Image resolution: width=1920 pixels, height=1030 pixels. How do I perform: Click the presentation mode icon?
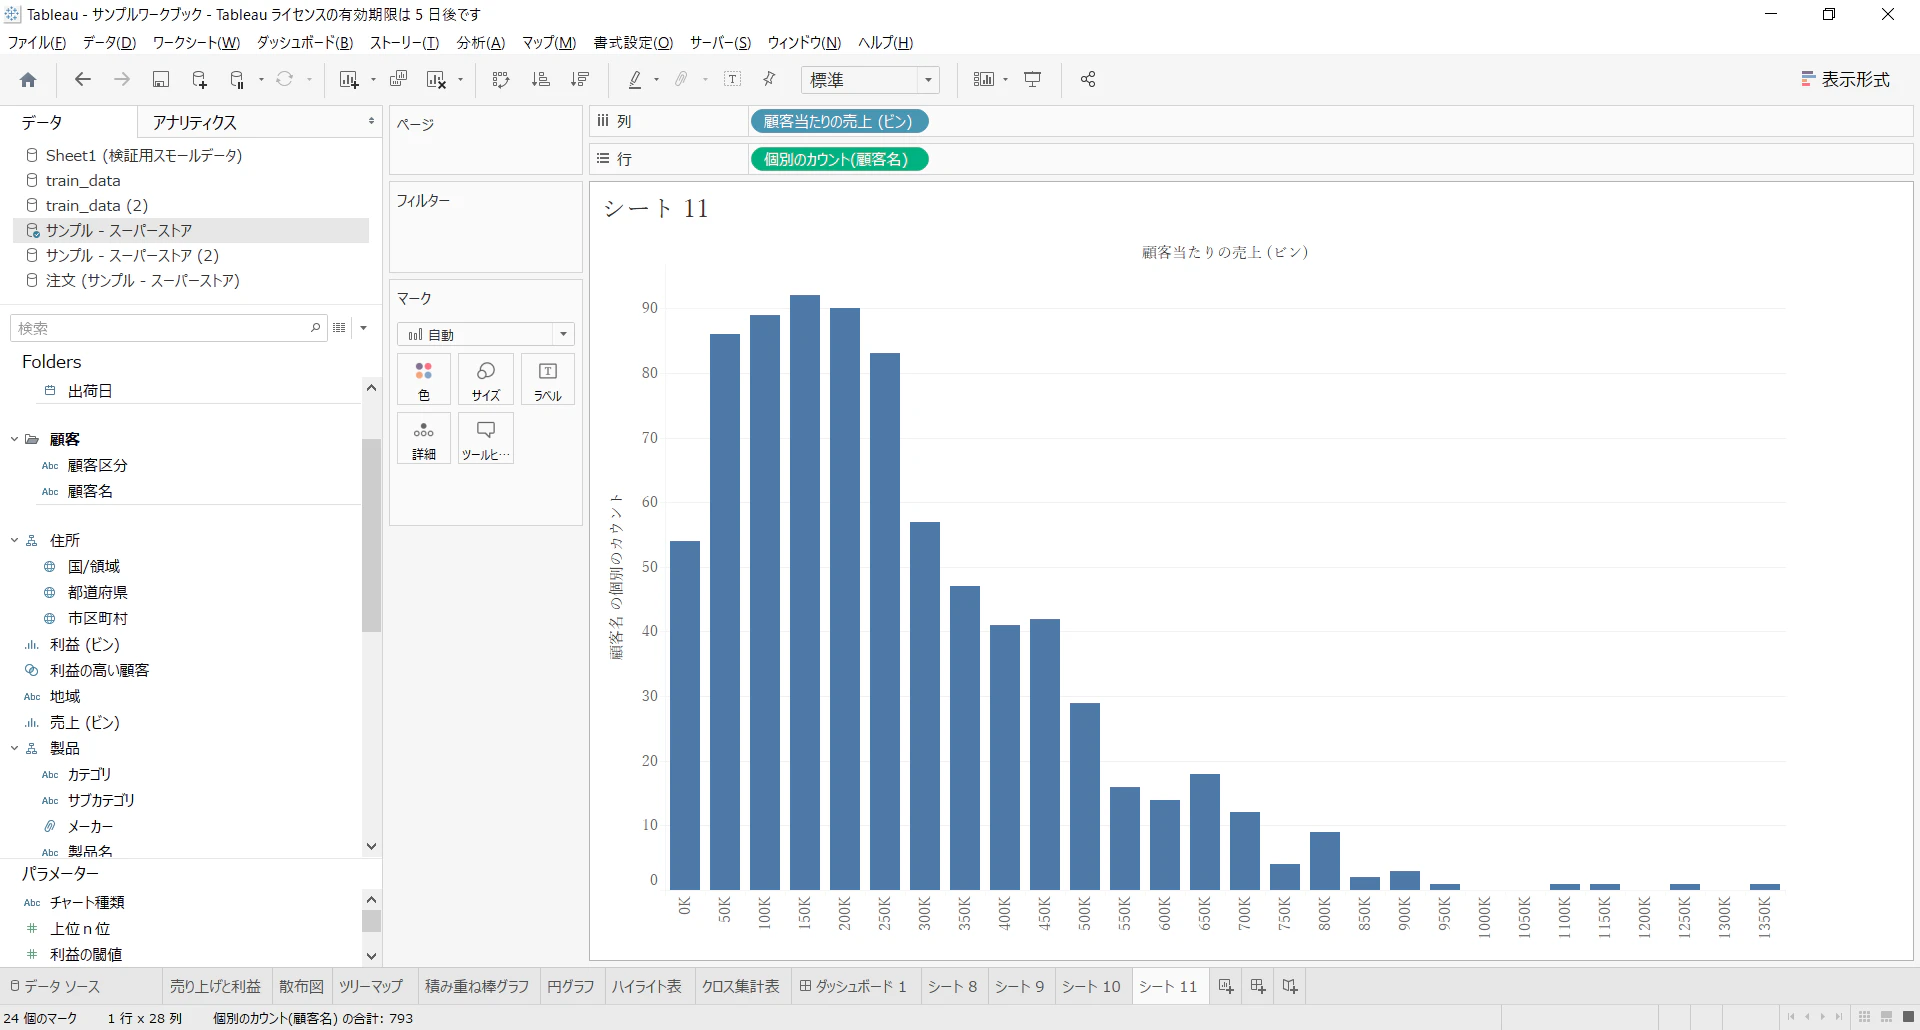pyautogui.click(x=1033, y=79)
